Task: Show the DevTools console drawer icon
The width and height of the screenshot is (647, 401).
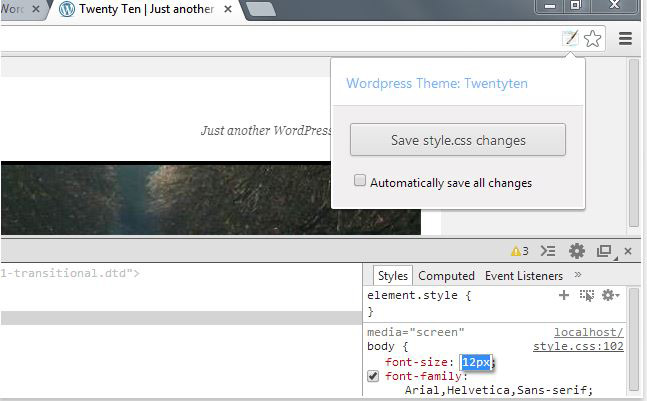Action: pyautogui.click(x=548, y=251)
